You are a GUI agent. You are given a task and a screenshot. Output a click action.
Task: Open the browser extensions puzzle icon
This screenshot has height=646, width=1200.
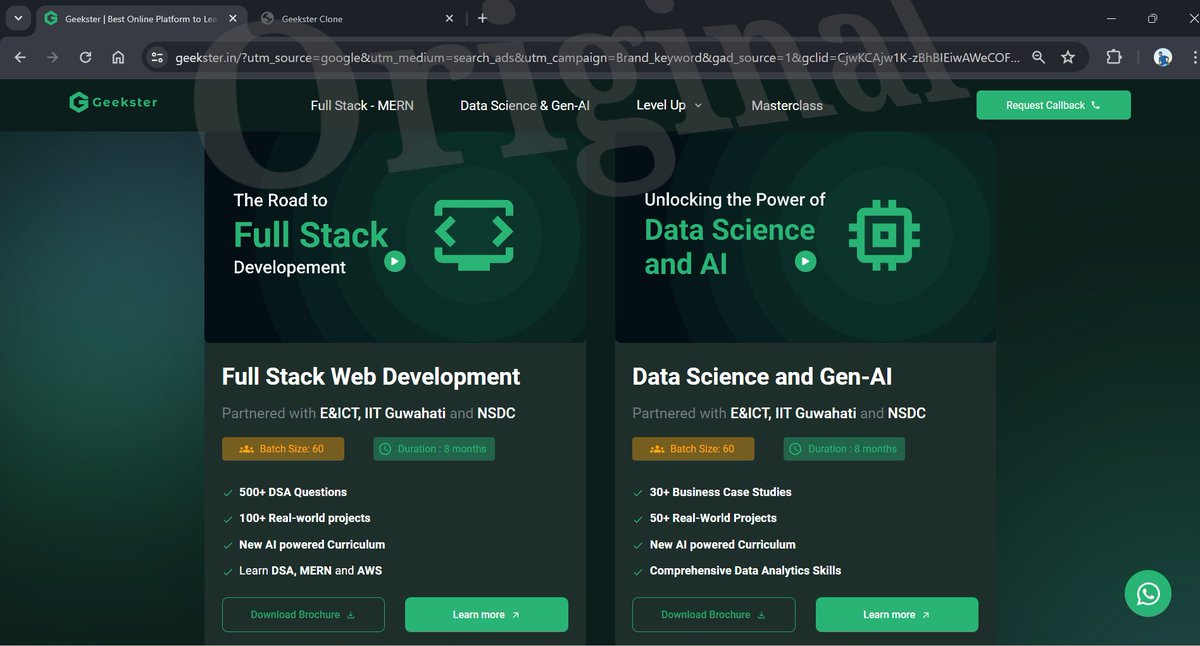[1114, 58]
